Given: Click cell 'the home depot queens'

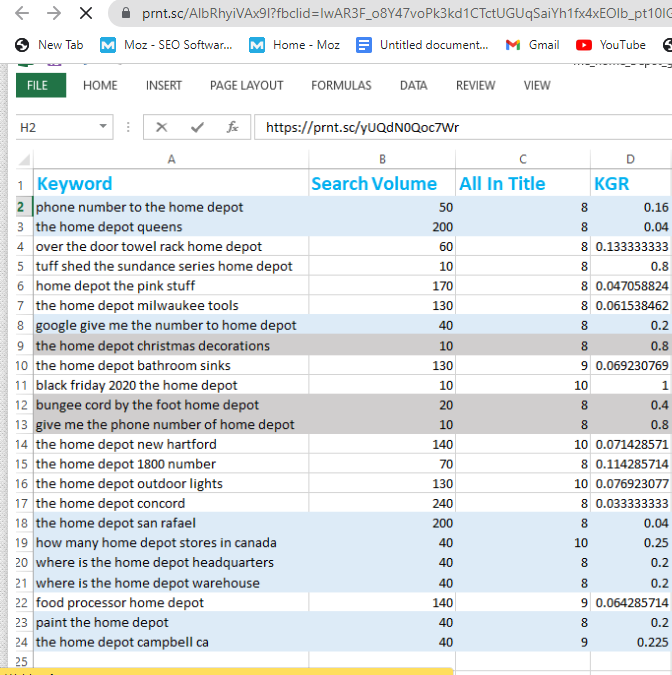Looking at the screenshot, I should pyautogui.click(x=110, y=227).
